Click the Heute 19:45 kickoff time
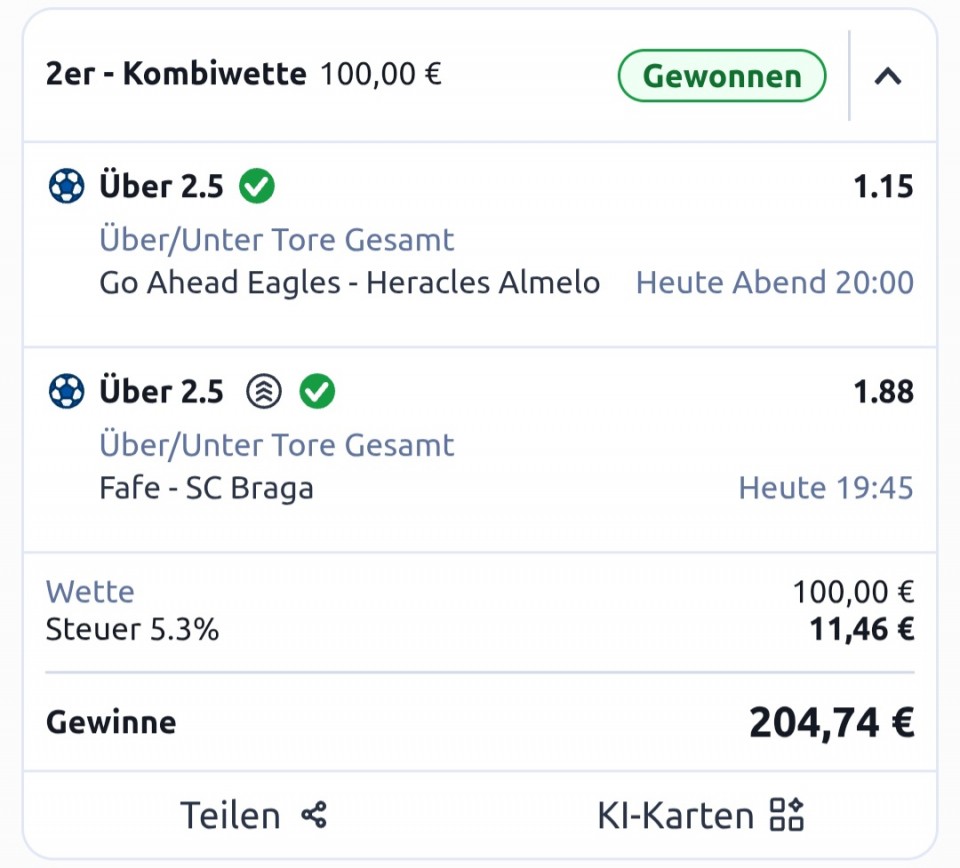The width and height of the screenshot is (960, 868). click(826, 488)
